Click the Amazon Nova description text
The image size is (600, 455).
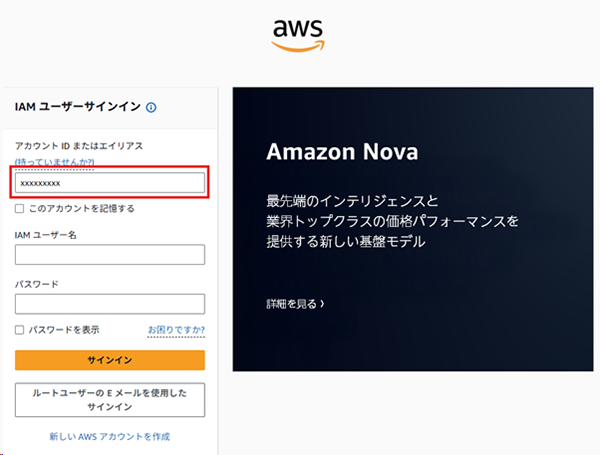[x=392, y=221]
